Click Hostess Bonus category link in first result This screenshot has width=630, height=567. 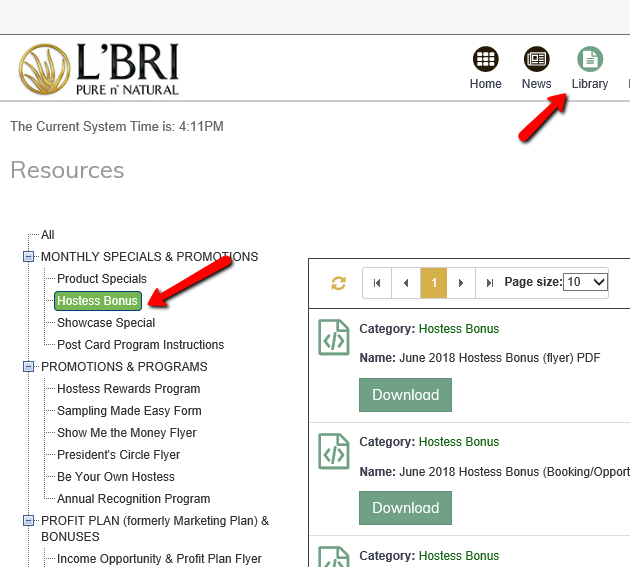coord(458,329)
